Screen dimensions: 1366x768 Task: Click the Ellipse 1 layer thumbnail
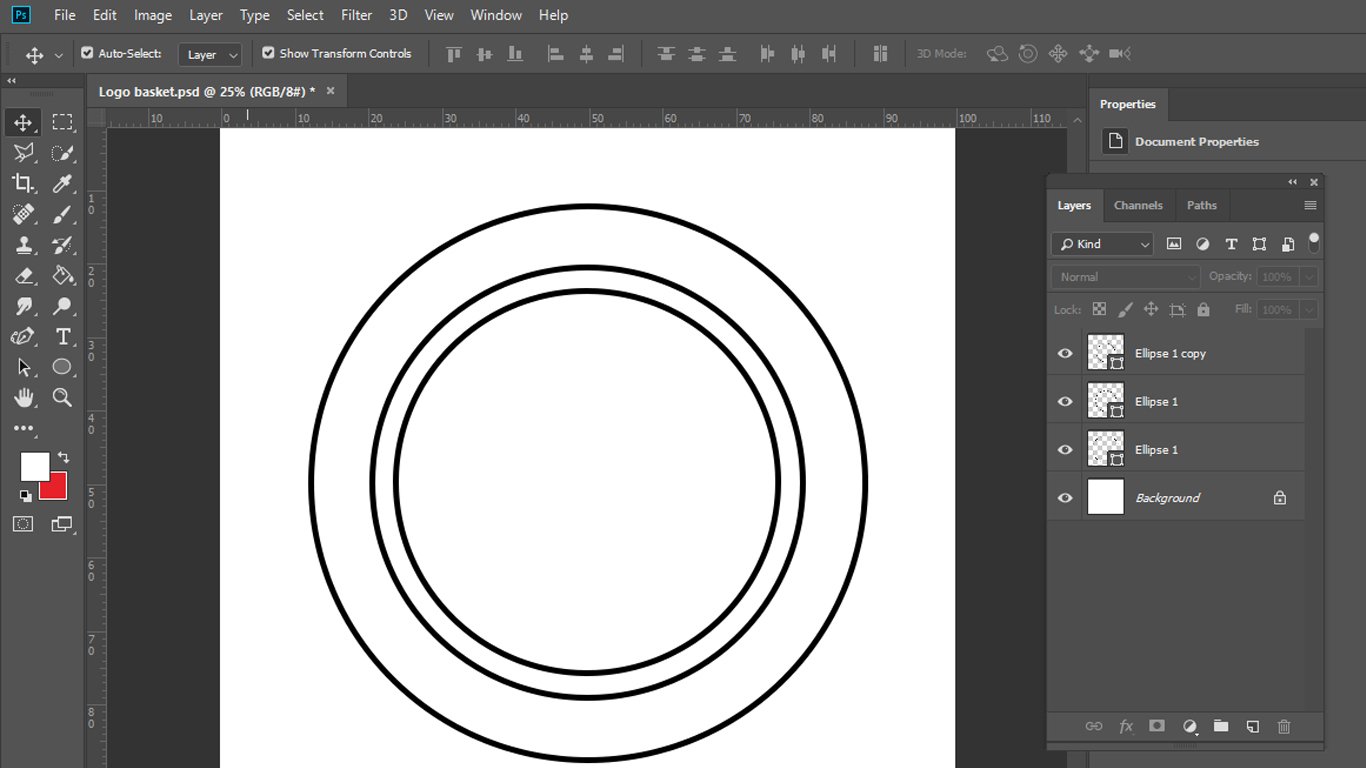click(x=1105, y=401)
